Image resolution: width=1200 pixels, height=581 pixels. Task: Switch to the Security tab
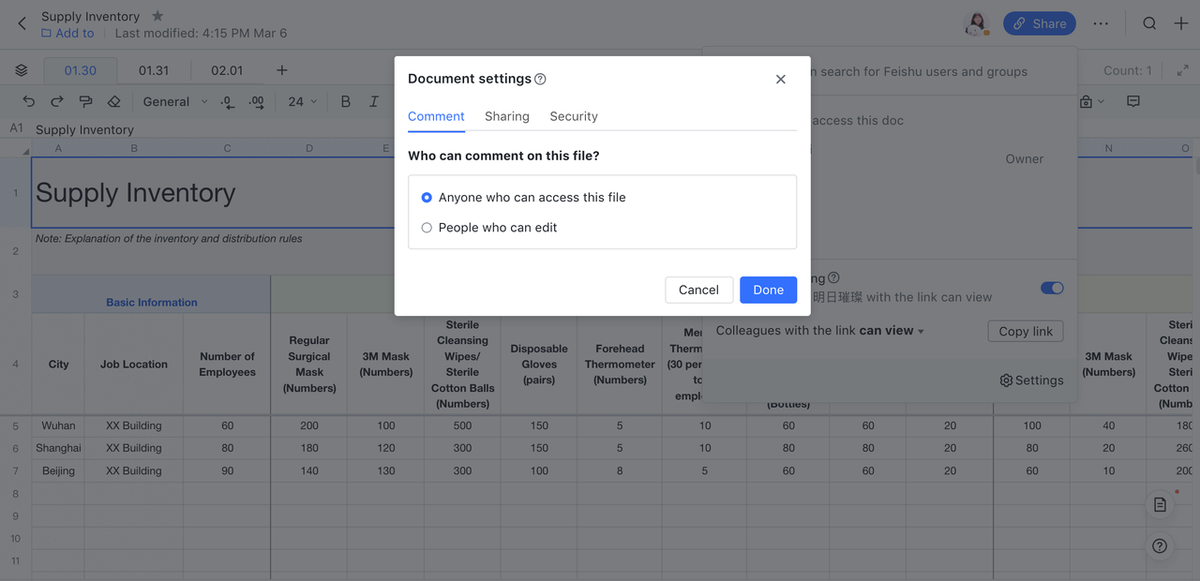point(574,116)
